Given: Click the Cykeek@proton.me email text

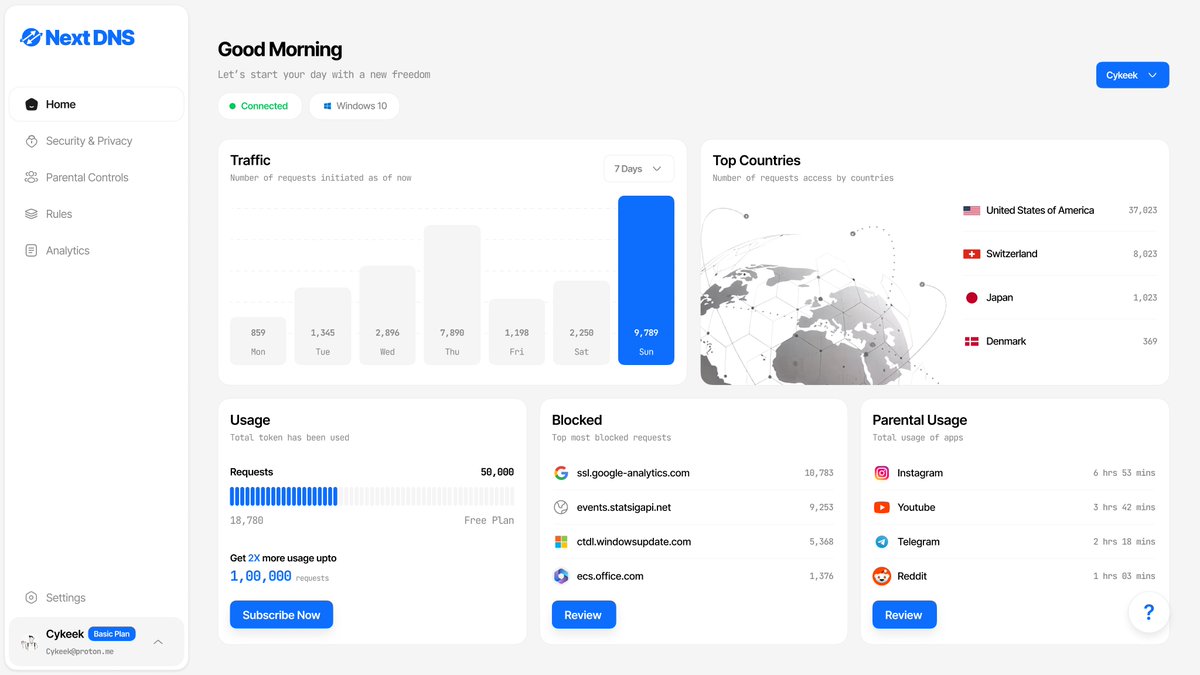Looking at the screenshot, I should click(x=80, y=651).
